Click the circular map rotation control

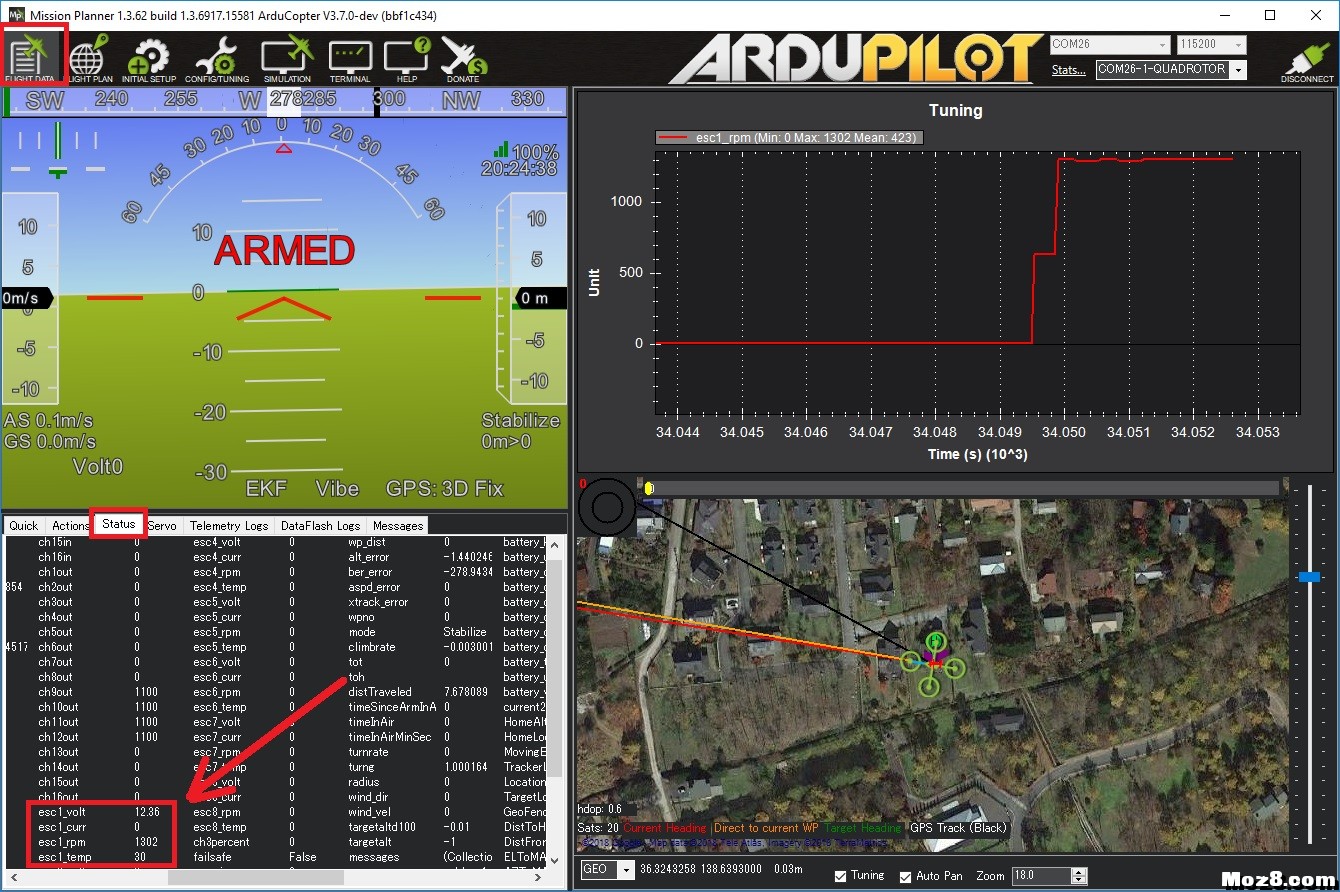[x=607, y=508]
